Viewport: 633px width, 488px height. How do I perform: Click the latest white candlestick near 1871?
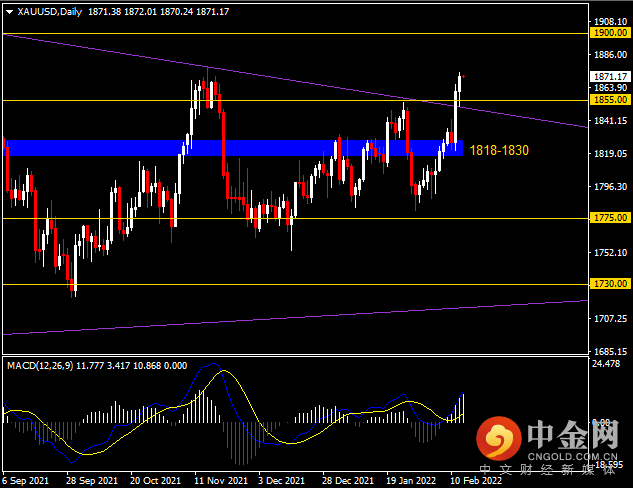(x=459, y=90)
